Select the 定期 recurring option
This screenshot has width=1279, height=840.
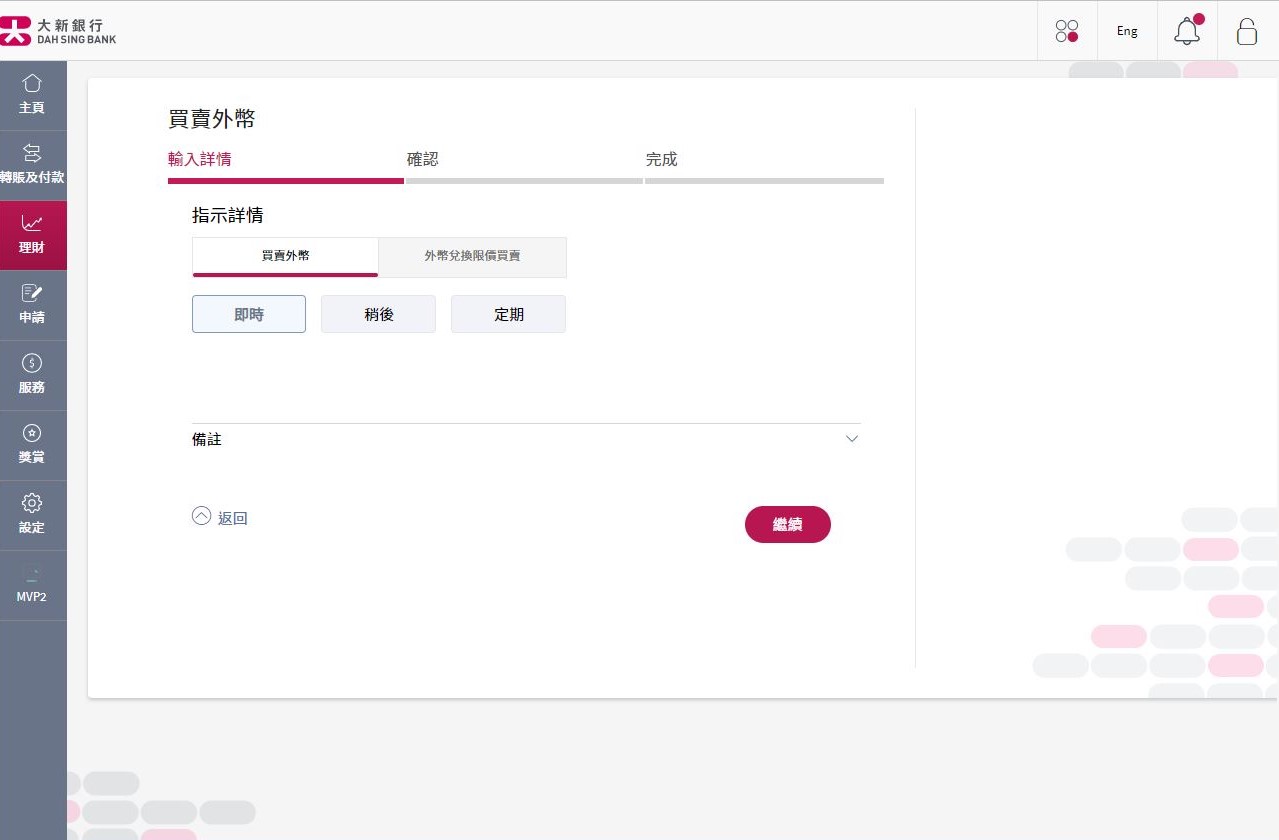[x=508, y=314]
